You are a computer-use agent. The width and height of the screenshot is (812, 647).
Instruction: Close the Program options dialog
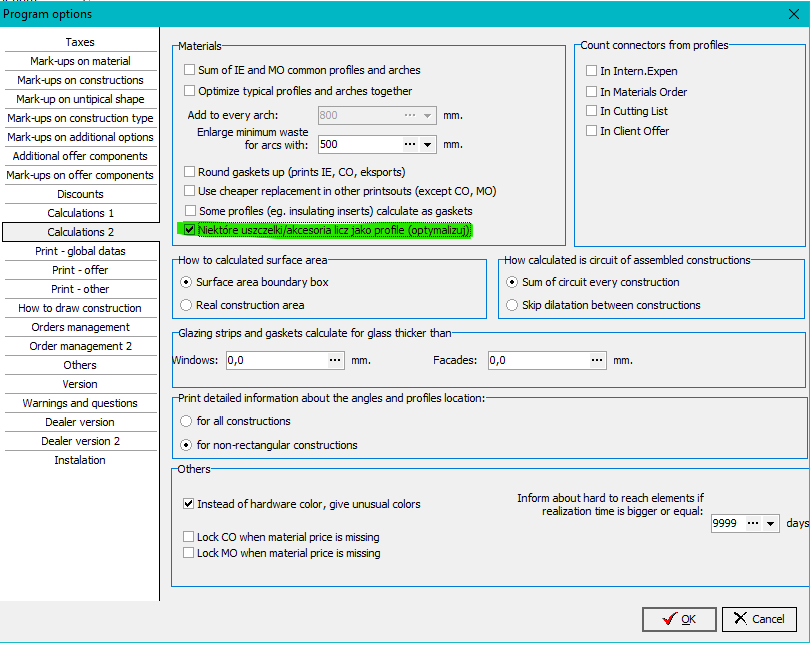pos(795,14)
